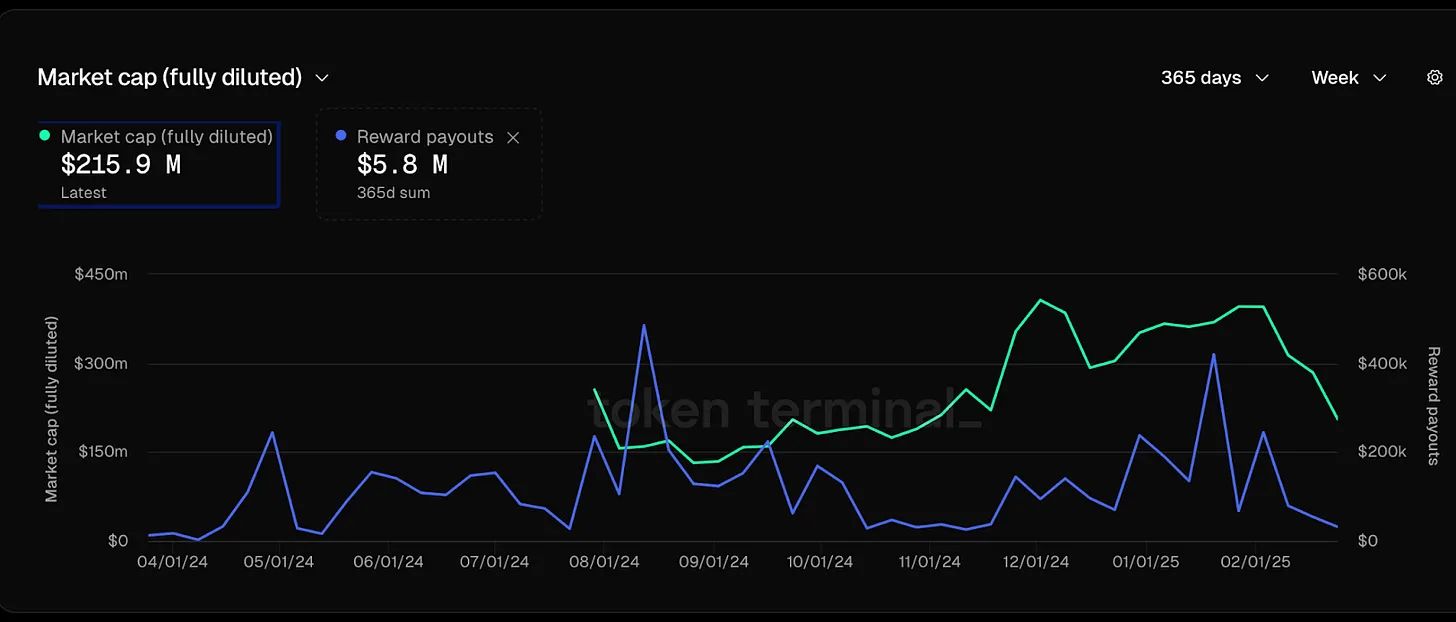Click the 08/01/24 x-axis date label
Image resolution: width=1456 pixels, height=622 pixels.
tap(605, 562)
